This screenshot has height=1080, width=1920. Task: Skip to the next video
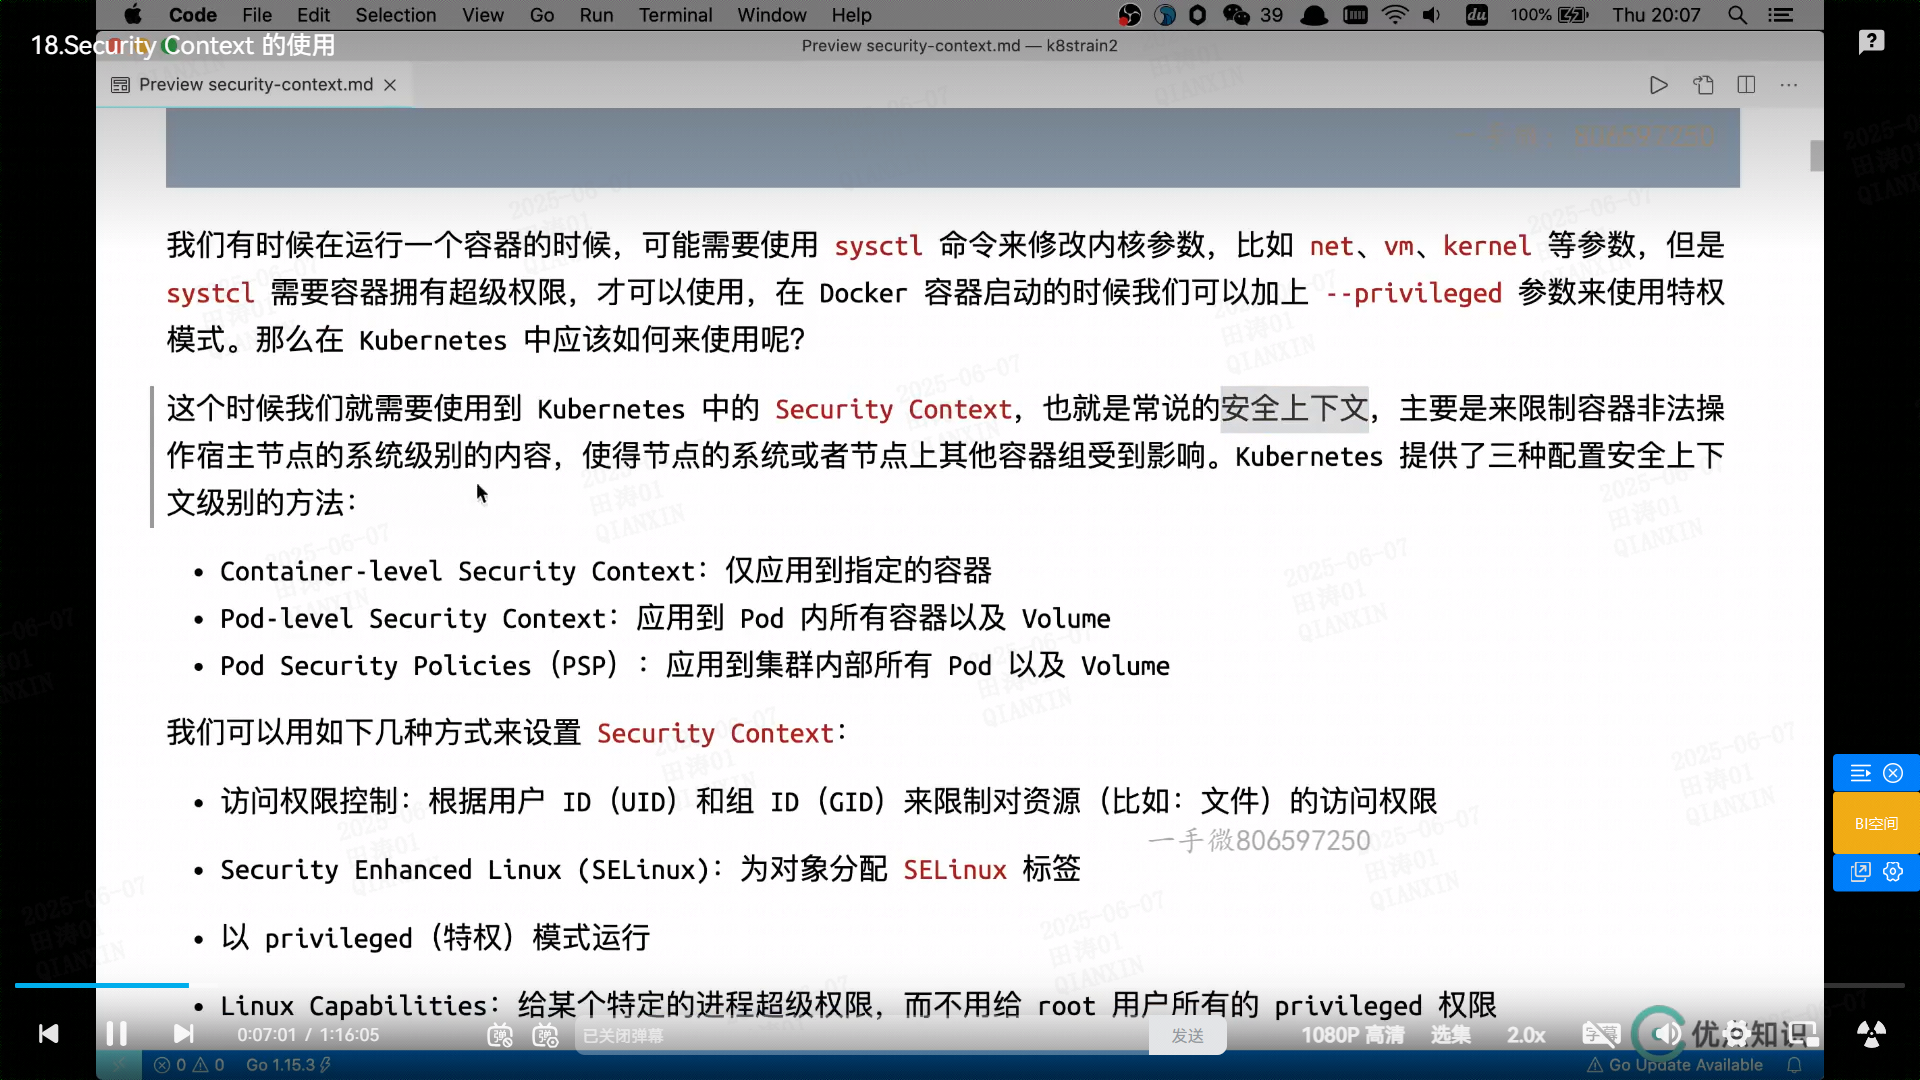tap(183, 1034)
